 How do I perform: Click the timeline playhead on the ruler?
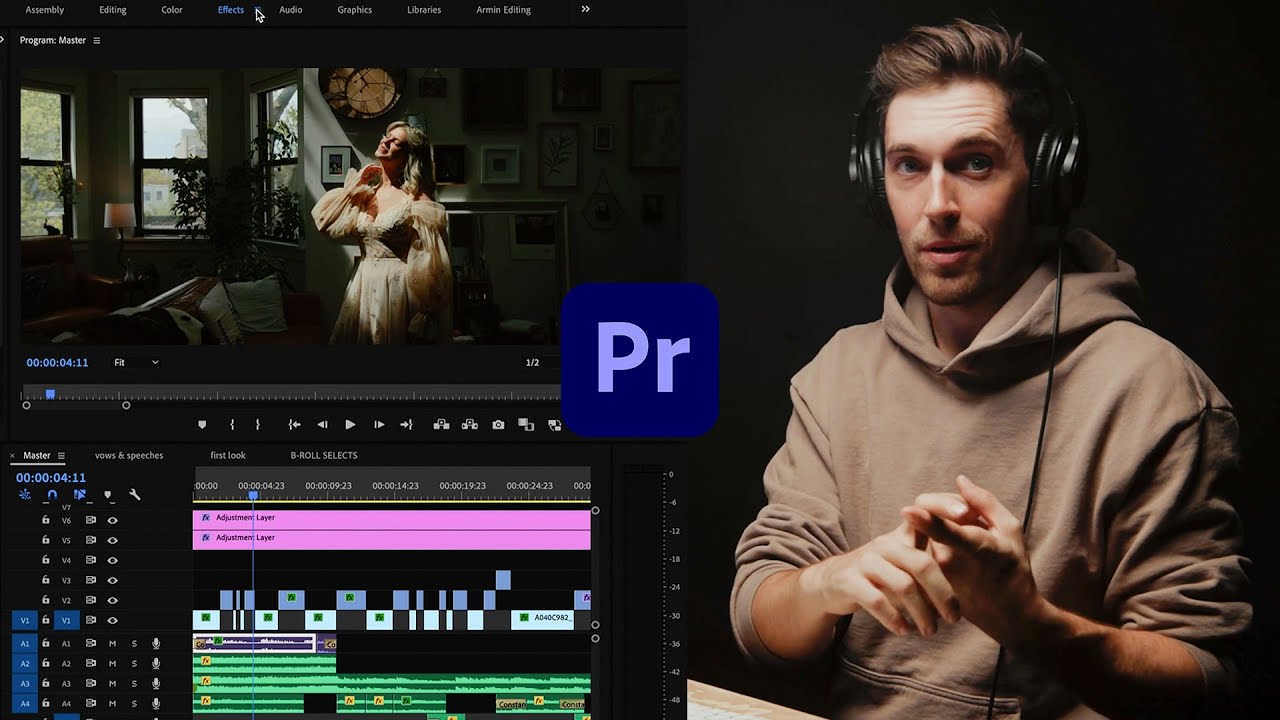(253, 495)
